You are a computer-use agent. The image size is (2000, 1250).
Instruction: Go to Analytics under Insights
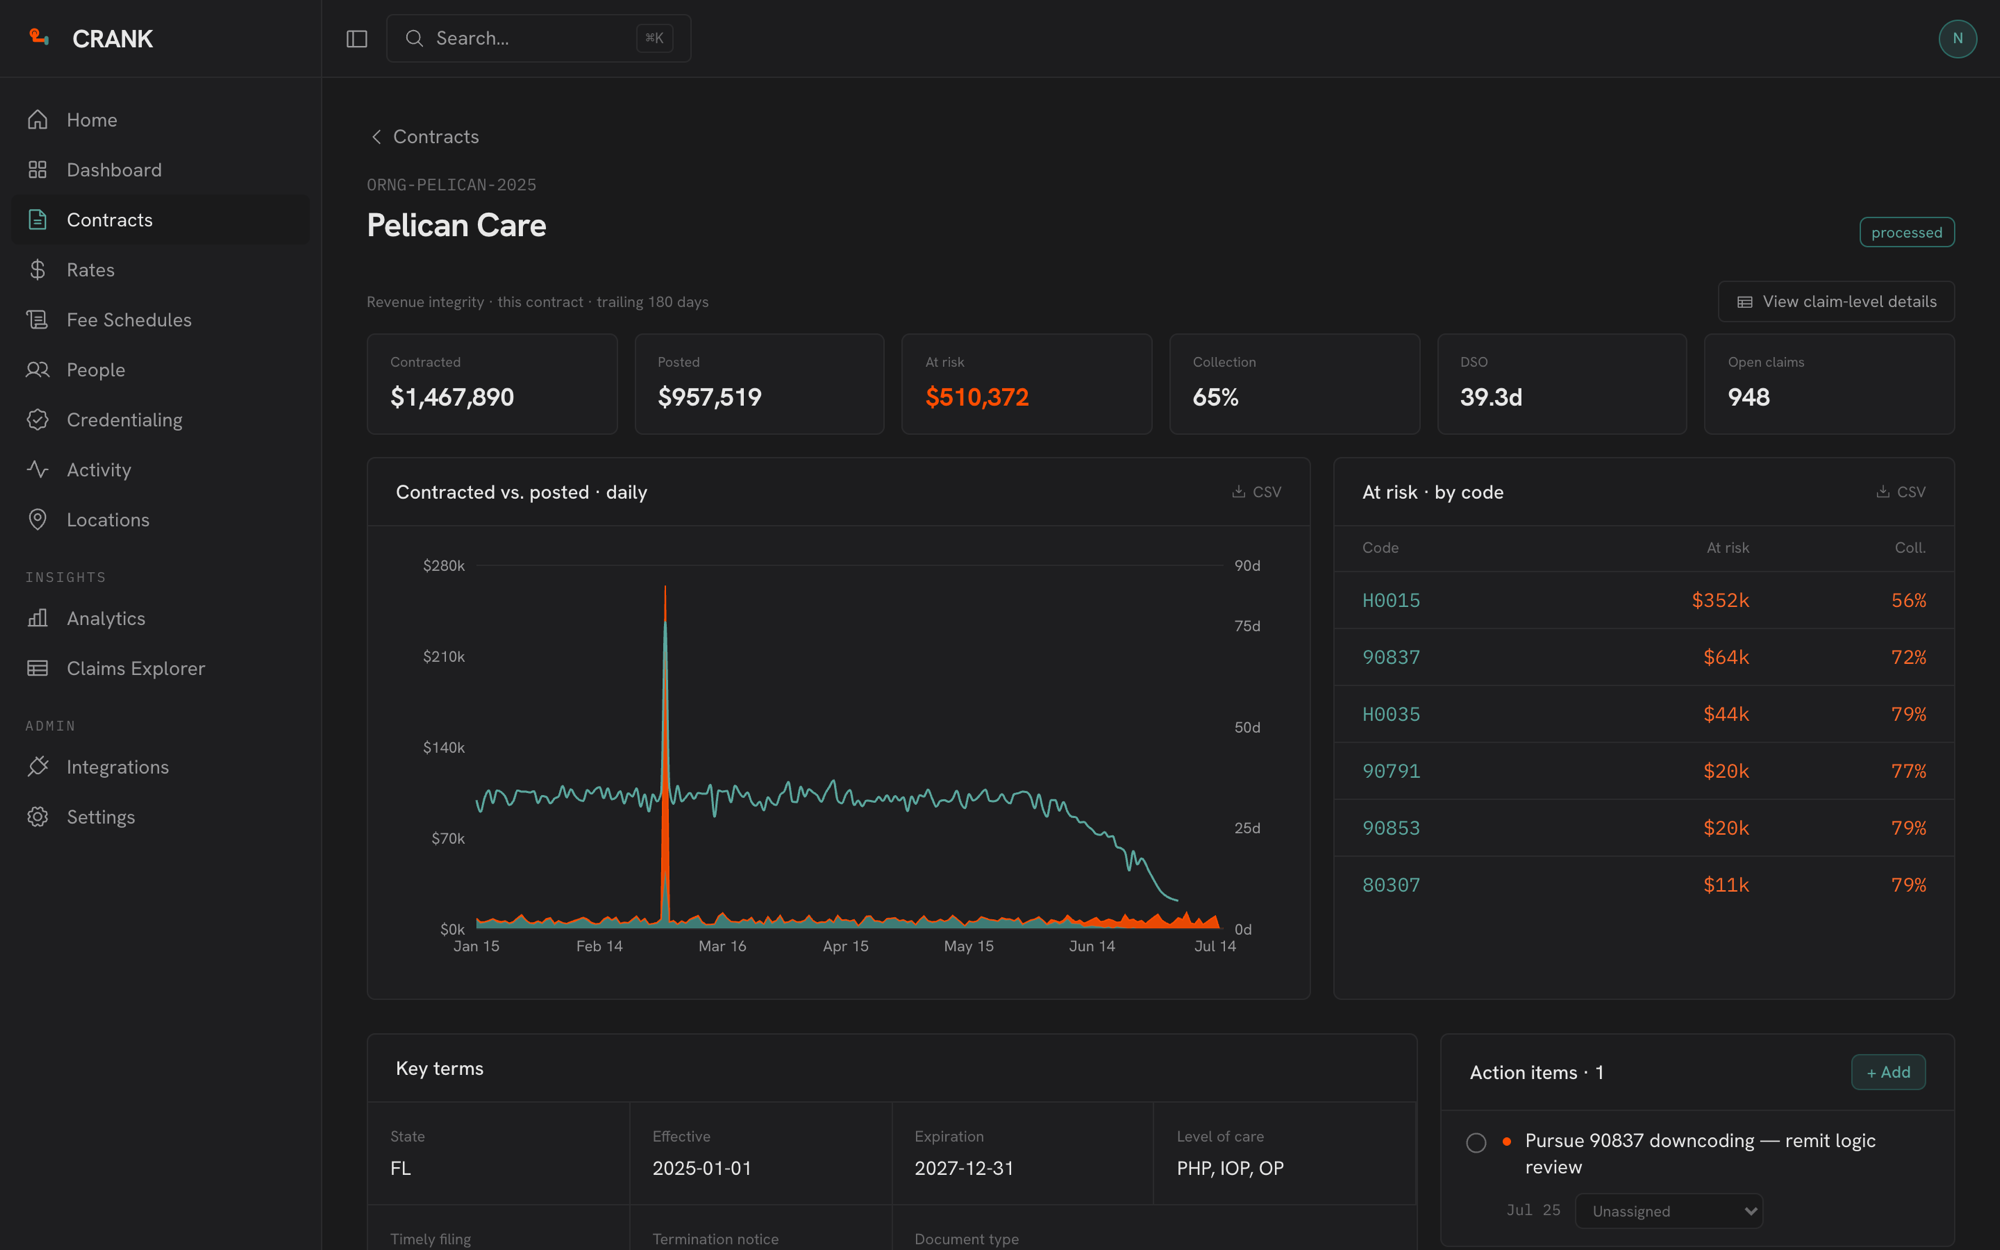pyautogui.click(x=160, y=618)
